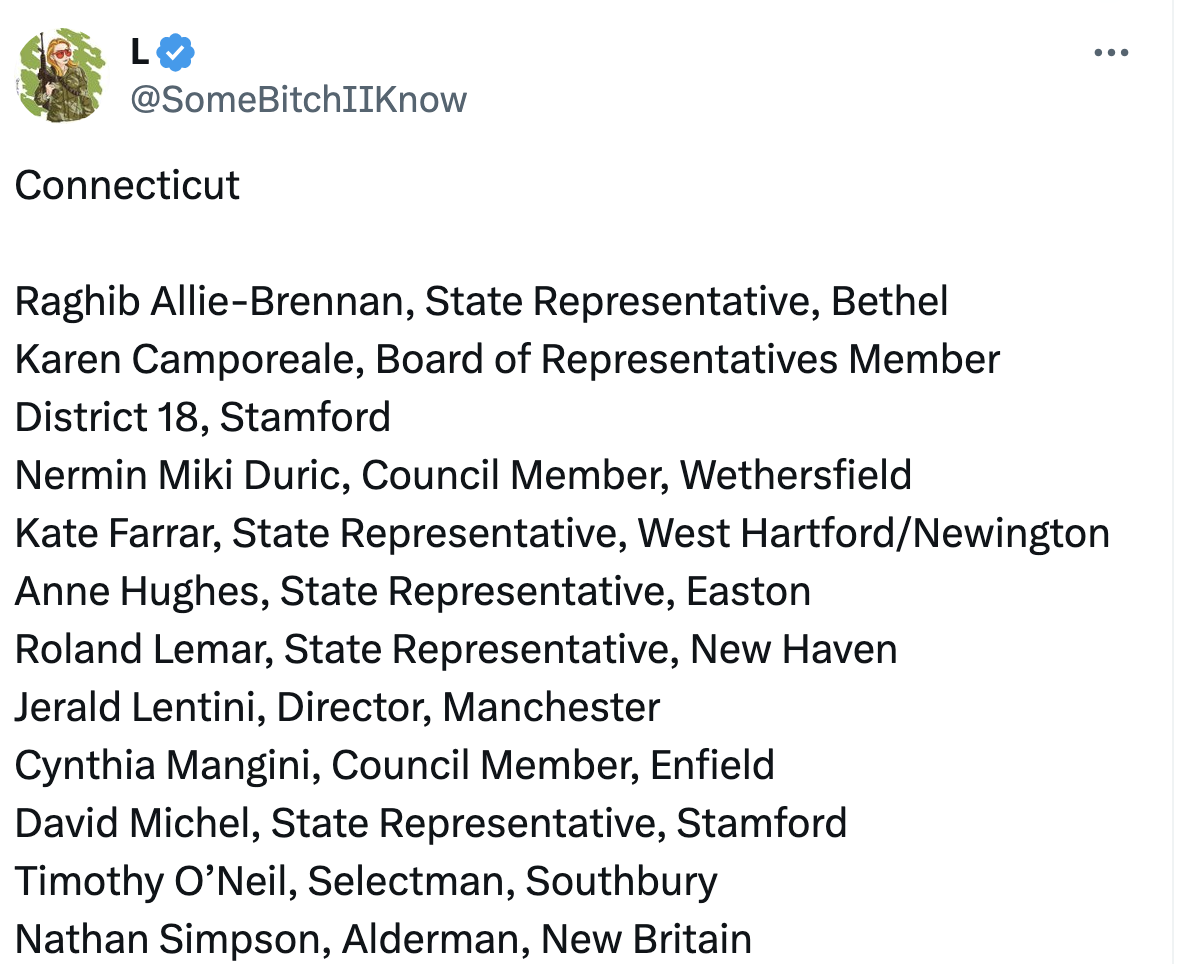
Task: Click the Jerald Lentini, Manchester line
Action: click(337, 708)
